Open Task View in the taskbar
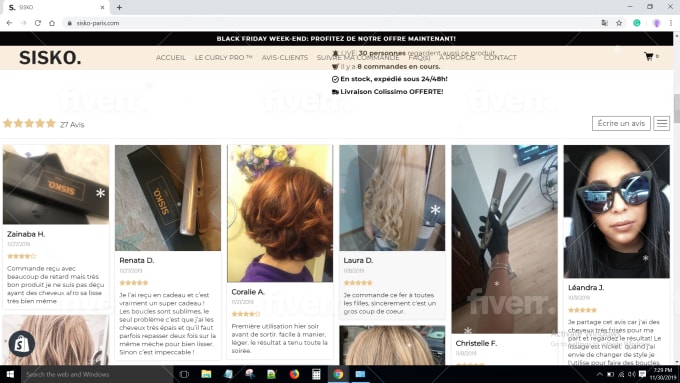Screen dimensions: 680x383 tap(184, 374)
